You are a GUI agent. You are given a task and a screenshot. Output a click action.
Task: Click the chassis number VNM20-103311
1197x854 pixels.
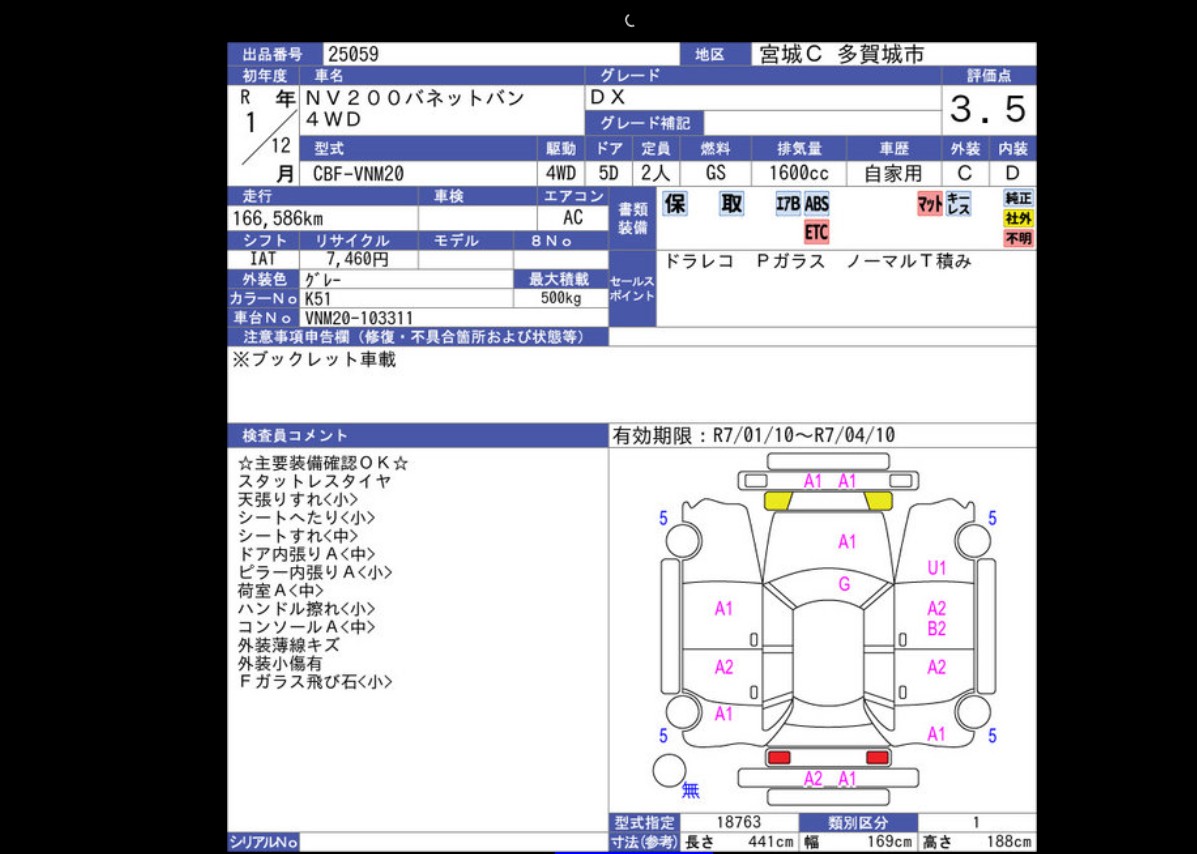(359, 318)
